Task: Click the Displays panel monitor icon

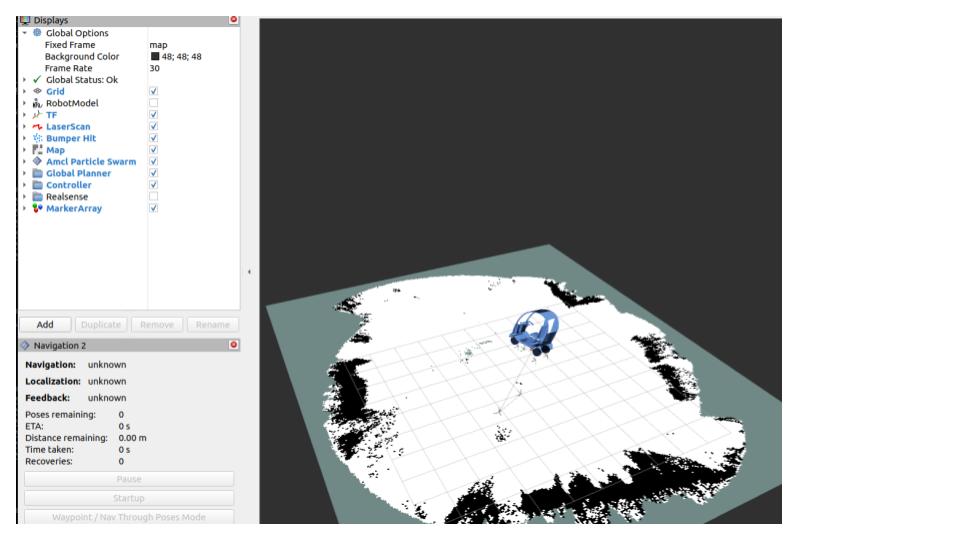Action: [x=25, y=20]
